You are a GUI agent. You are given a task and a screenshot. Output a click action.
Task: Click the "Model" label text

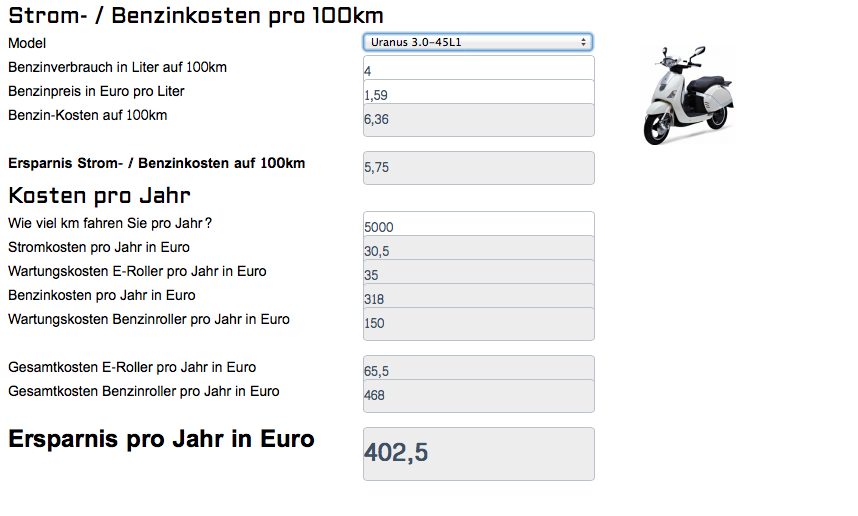[x=27, y=43]
